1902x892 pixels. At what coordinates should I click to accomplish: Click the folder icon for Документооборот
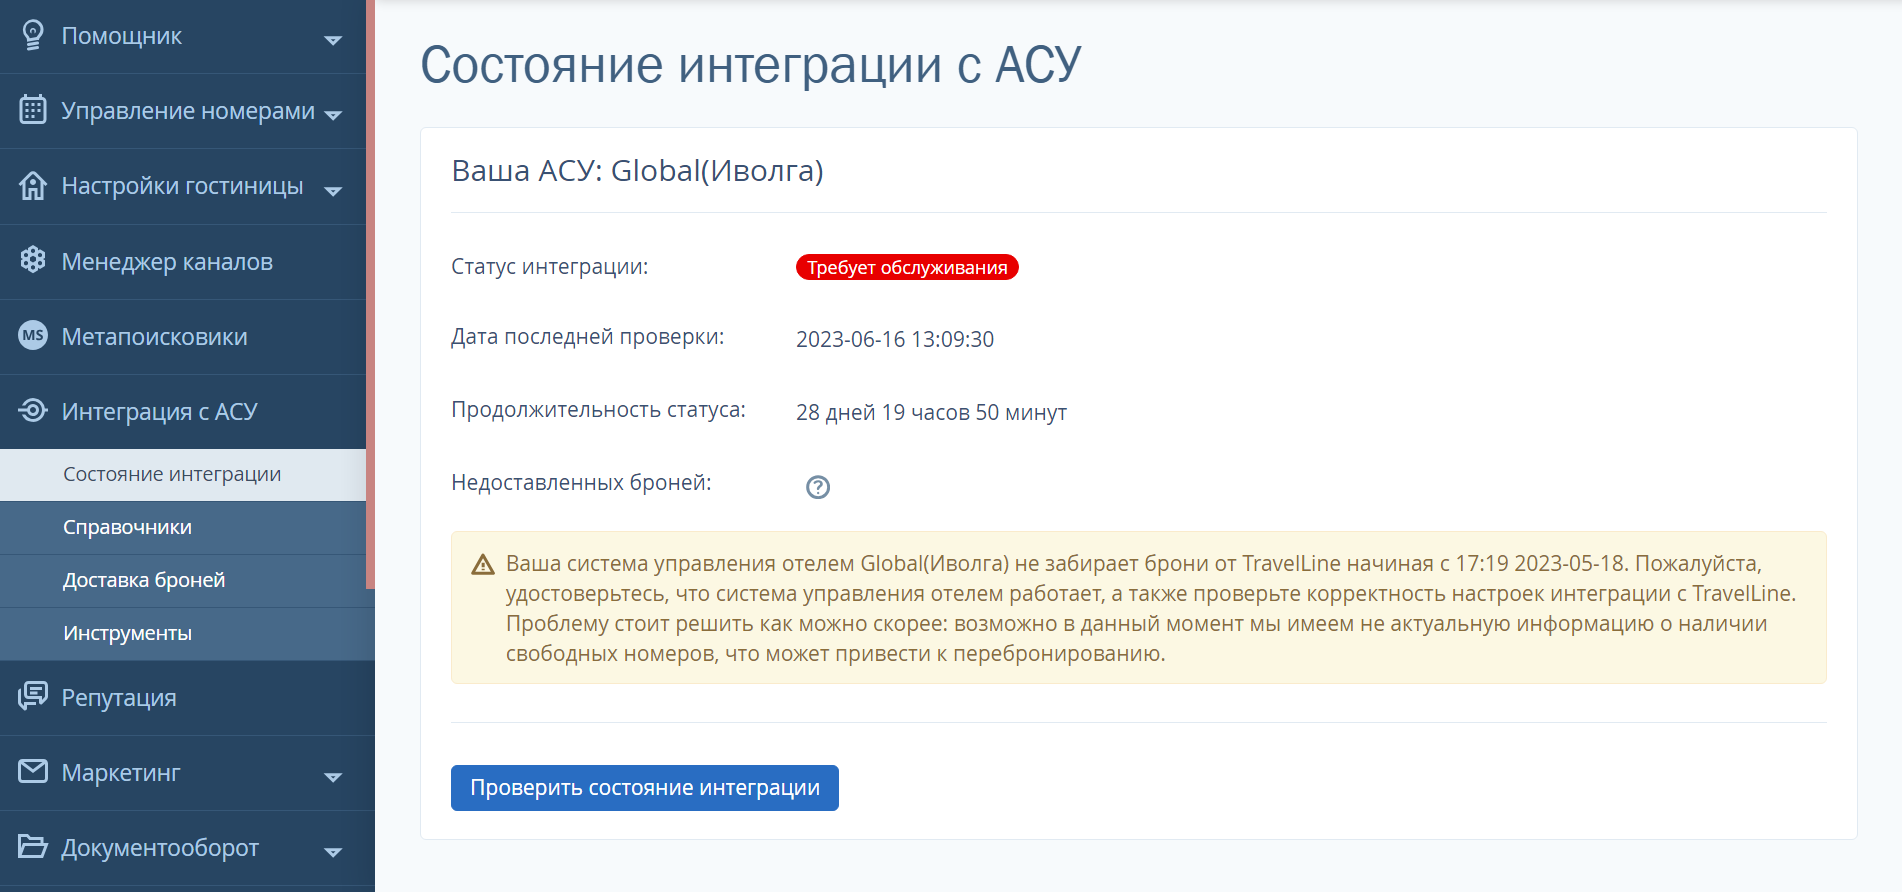pyautogui.click(x=33, y=846)
